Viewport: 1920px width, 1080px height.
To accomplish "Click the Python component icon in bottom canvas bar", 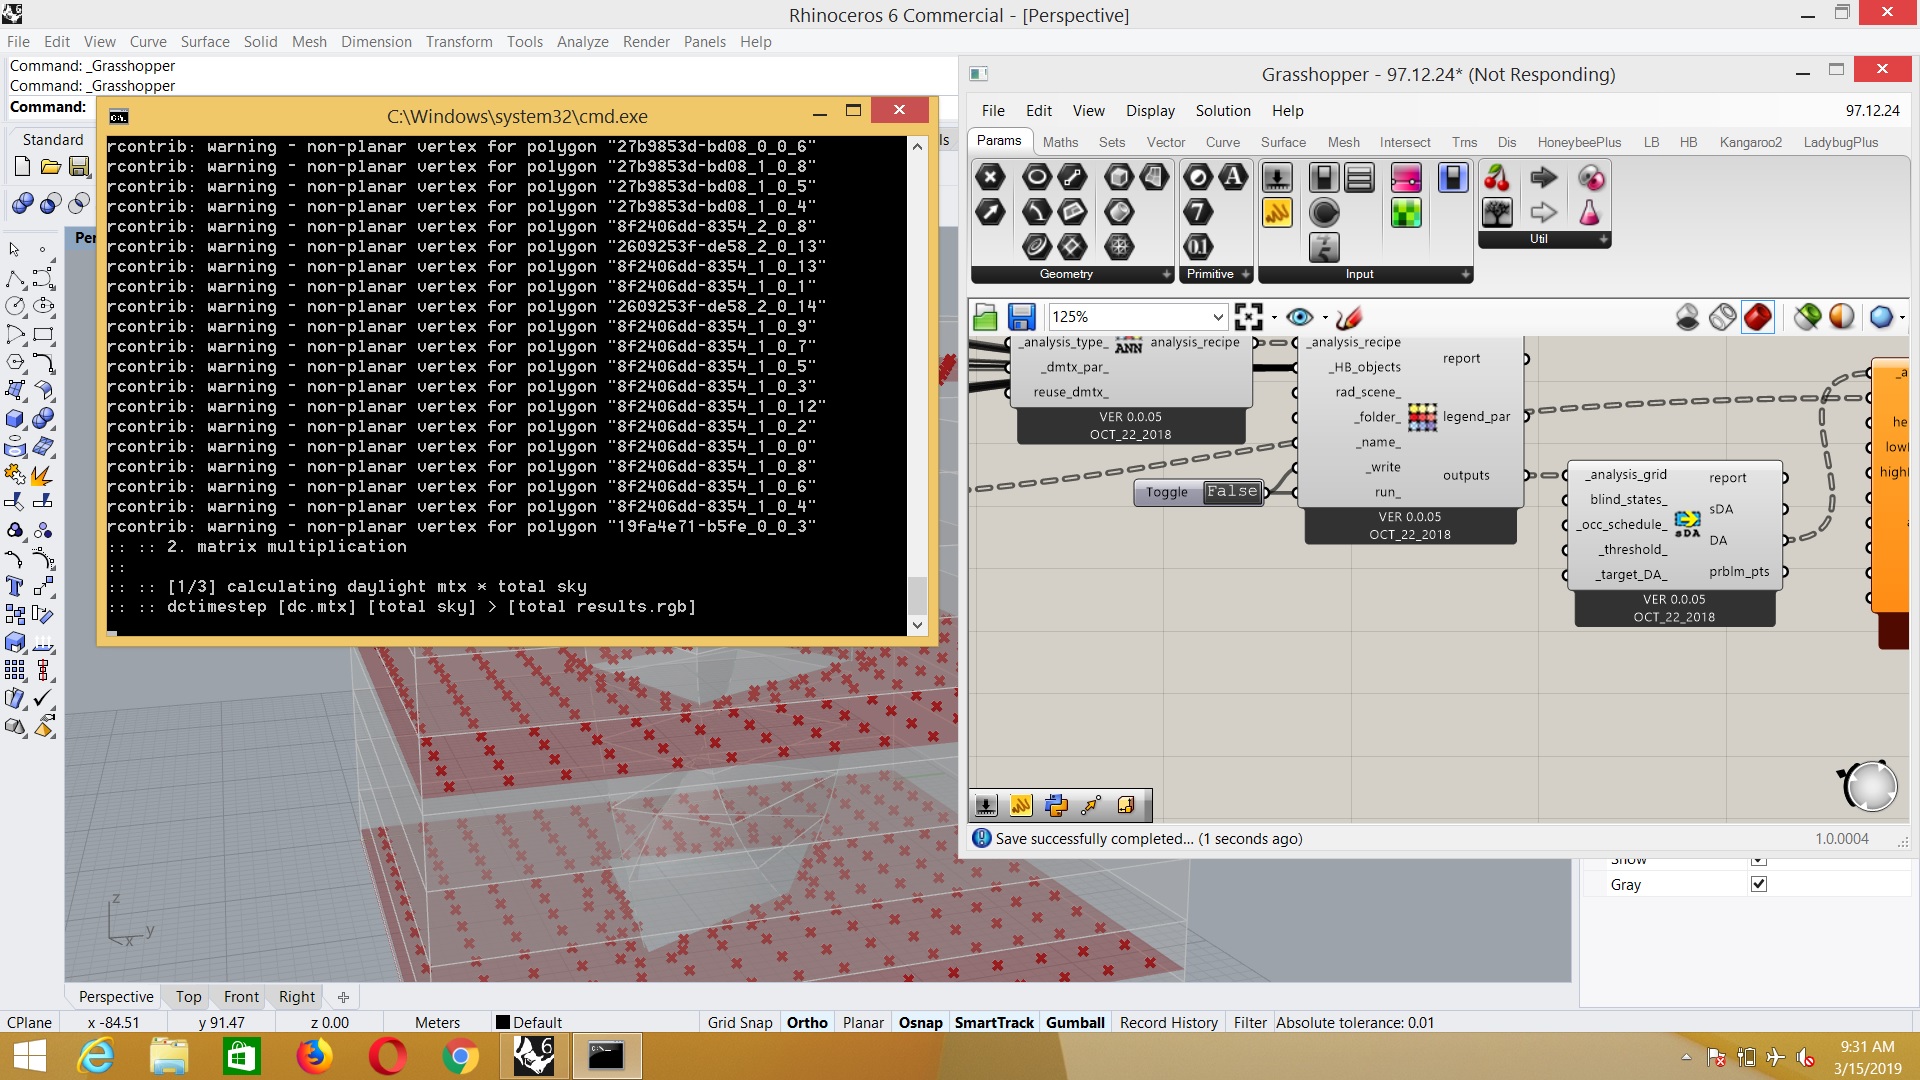I will pos(1056,805).
